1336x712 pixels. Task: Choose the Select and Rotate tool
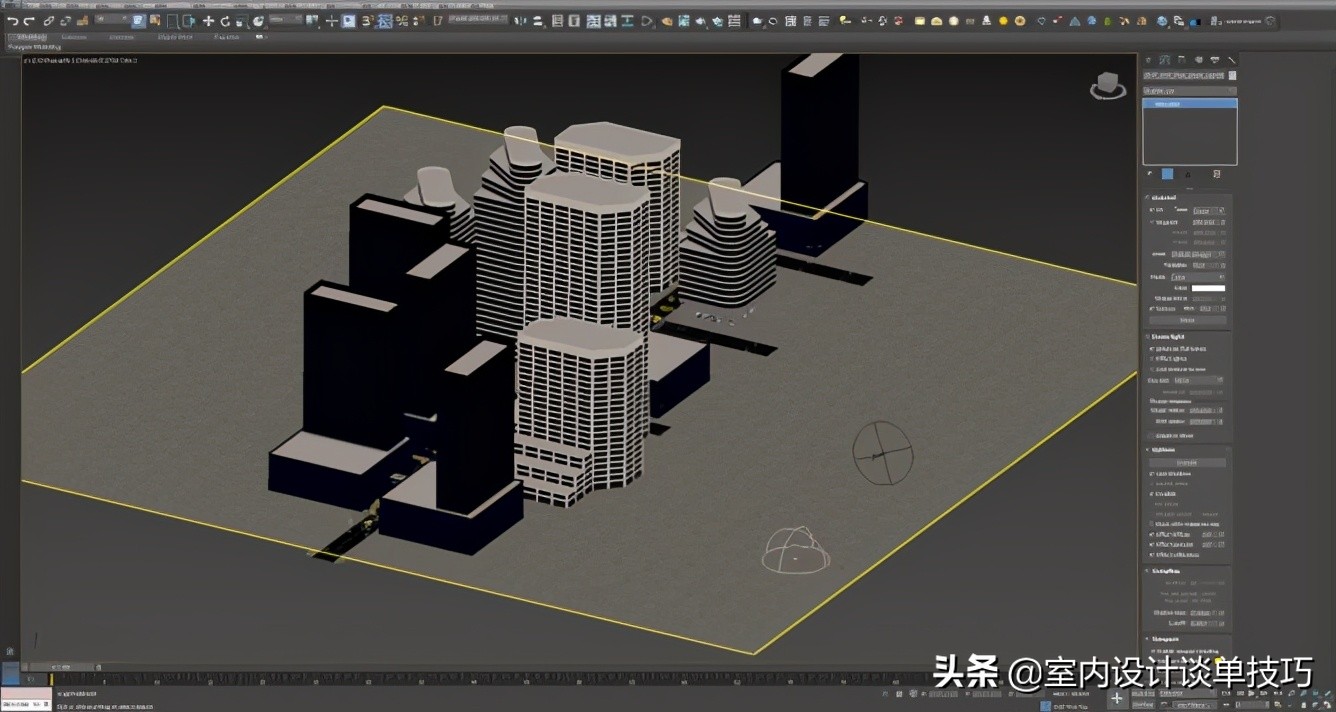225,21
